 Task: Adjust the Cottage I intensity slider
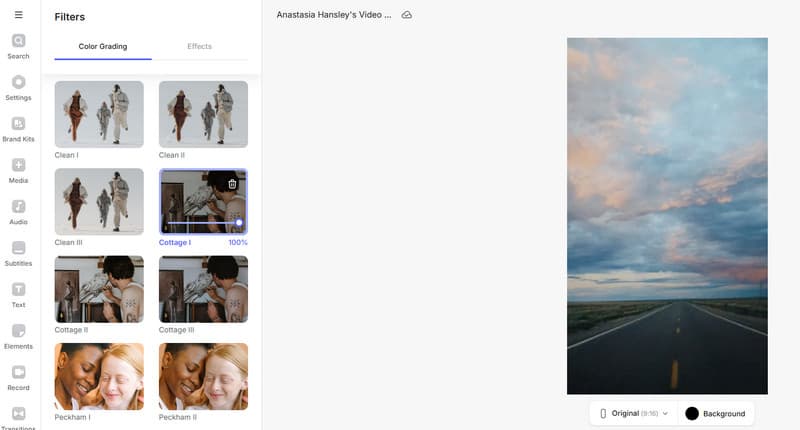238,223
